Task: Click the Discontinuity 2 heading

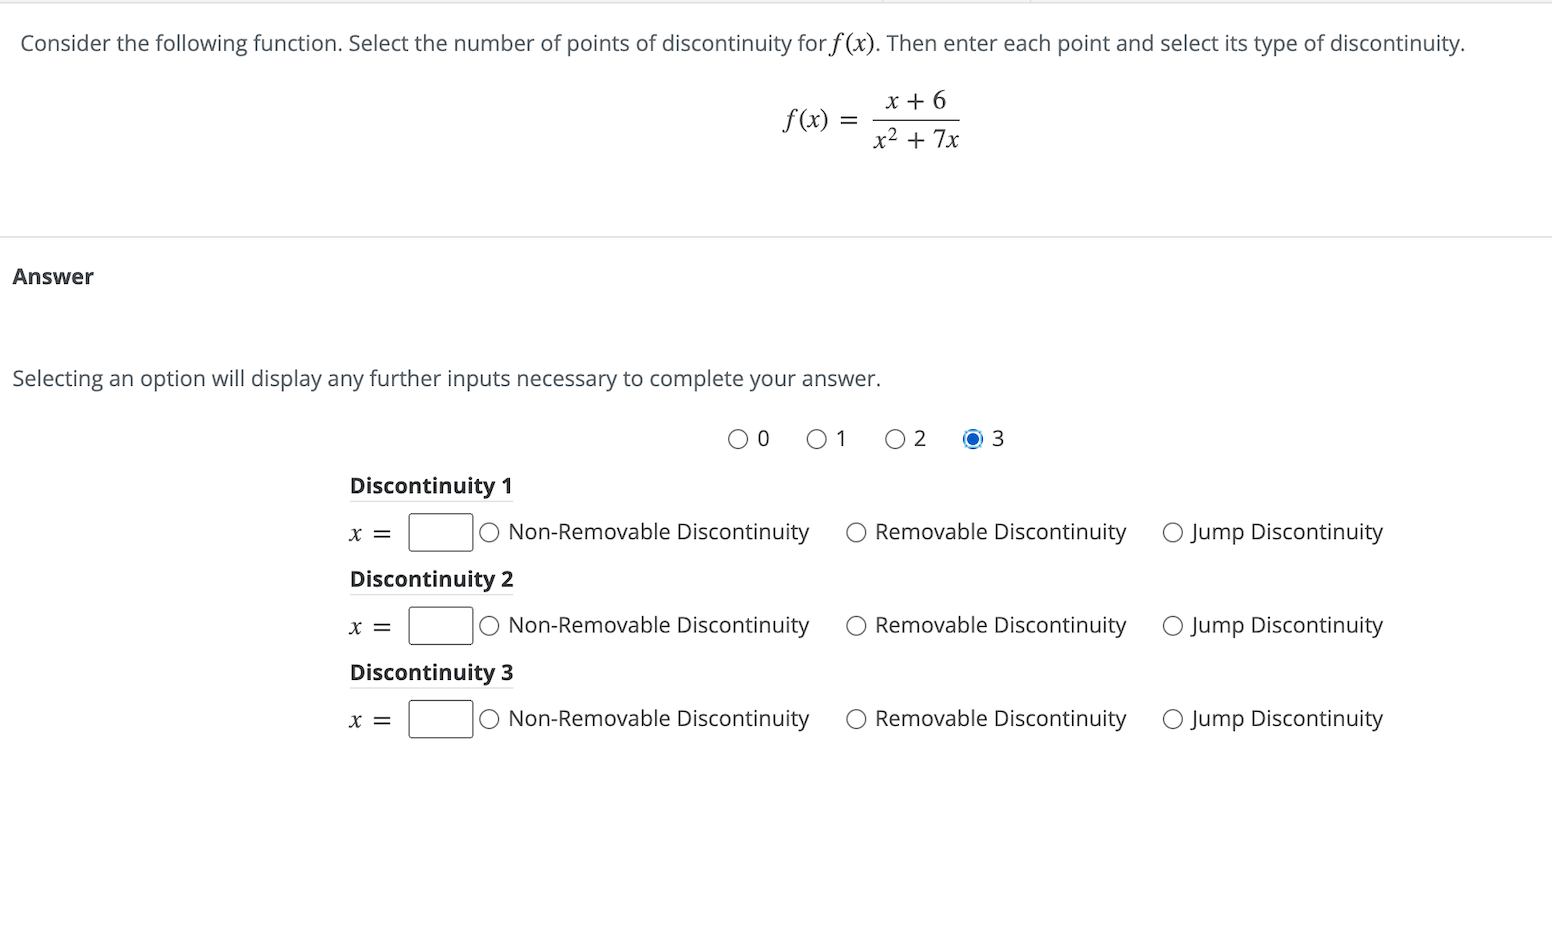Action: [431, 579]
